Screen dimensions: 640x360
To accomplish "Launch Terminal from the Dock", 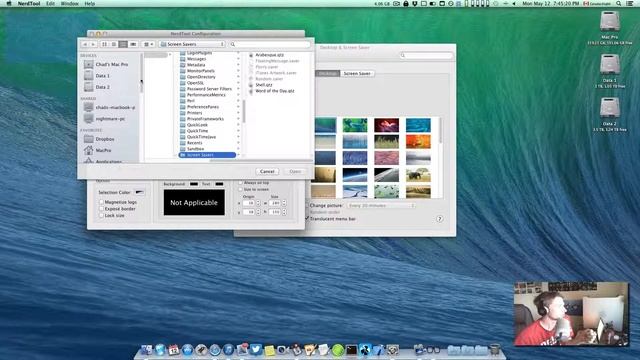I will click(x=351, y=350).
